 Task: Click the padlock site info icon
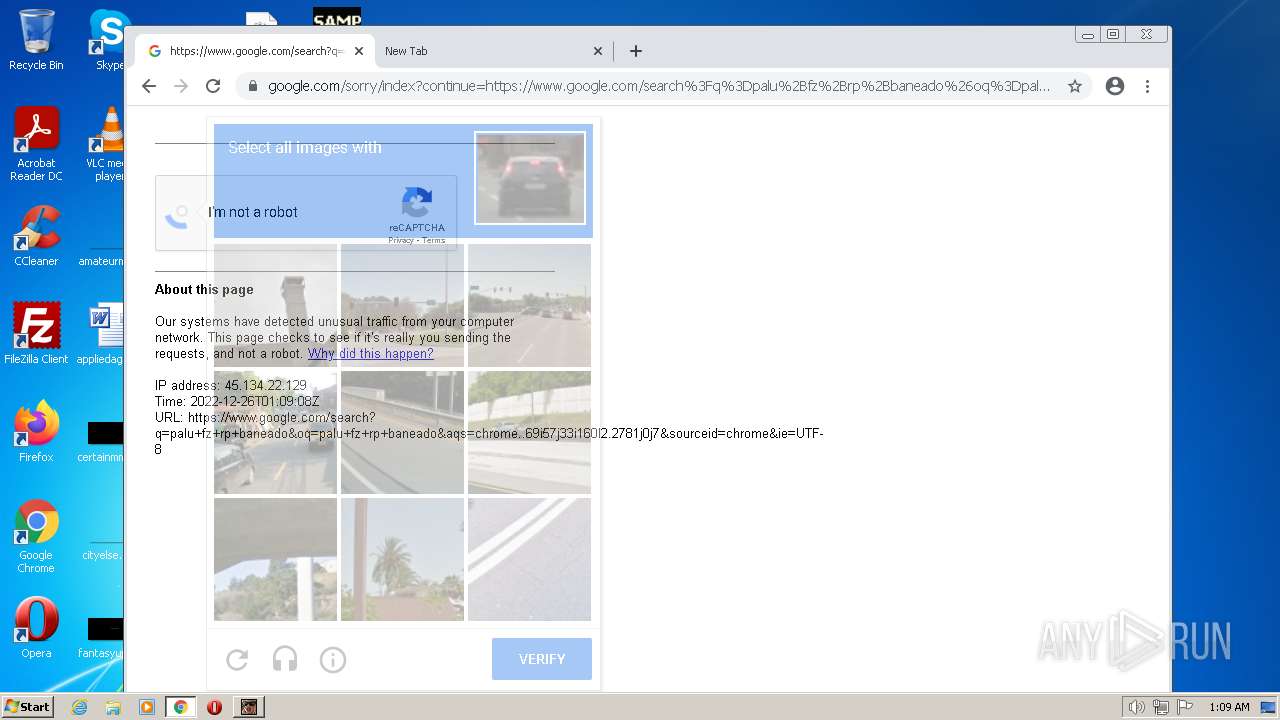pos(252,86)
